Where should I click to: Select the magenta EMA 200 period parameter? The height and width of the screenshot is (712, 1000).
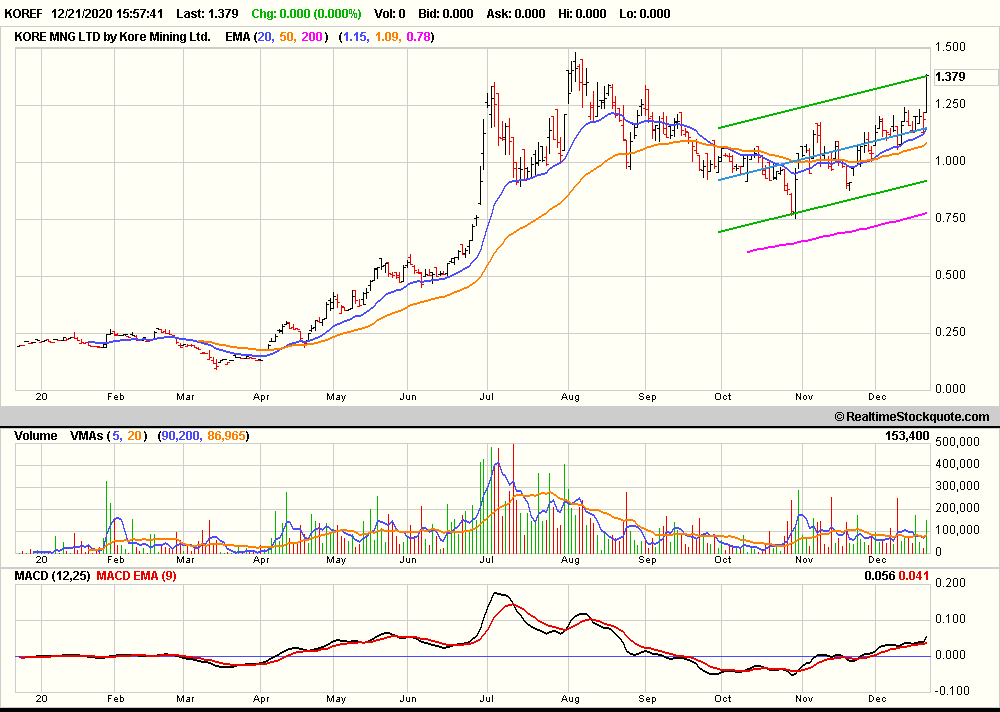click(x=314, y=36)
